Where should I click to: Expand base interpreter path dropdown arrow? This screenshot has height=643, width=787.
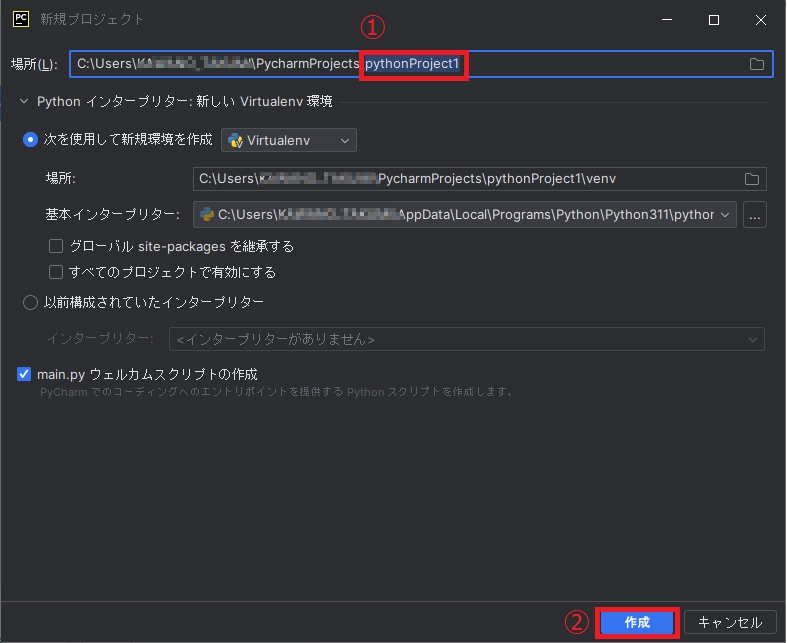(x=725, y=214)
